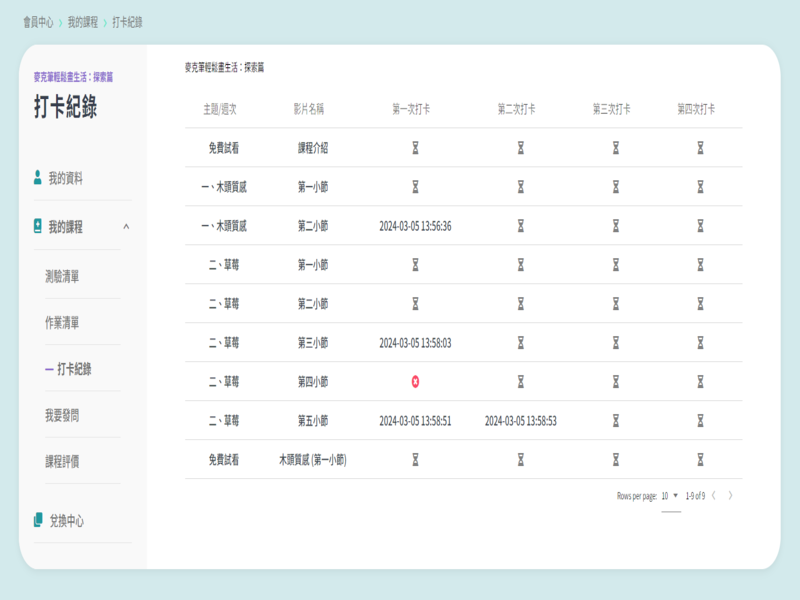Click the book icon beside 我的課程

point(38,227)
